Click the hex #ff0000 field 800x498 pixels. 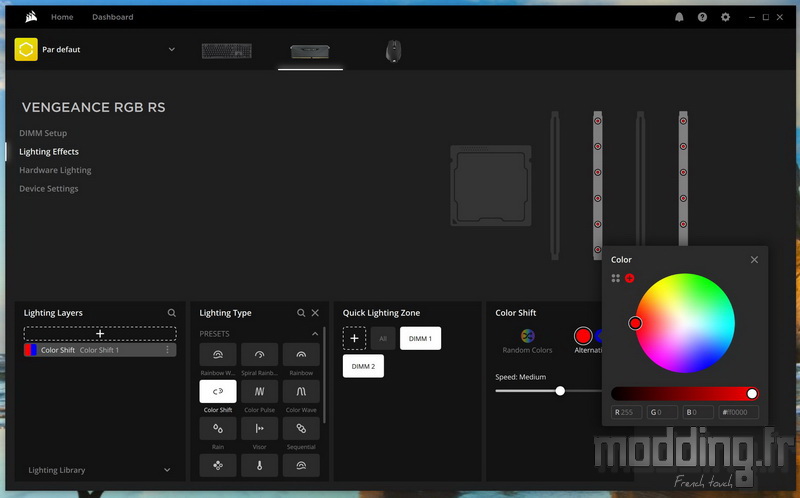(x=738, y=412)
